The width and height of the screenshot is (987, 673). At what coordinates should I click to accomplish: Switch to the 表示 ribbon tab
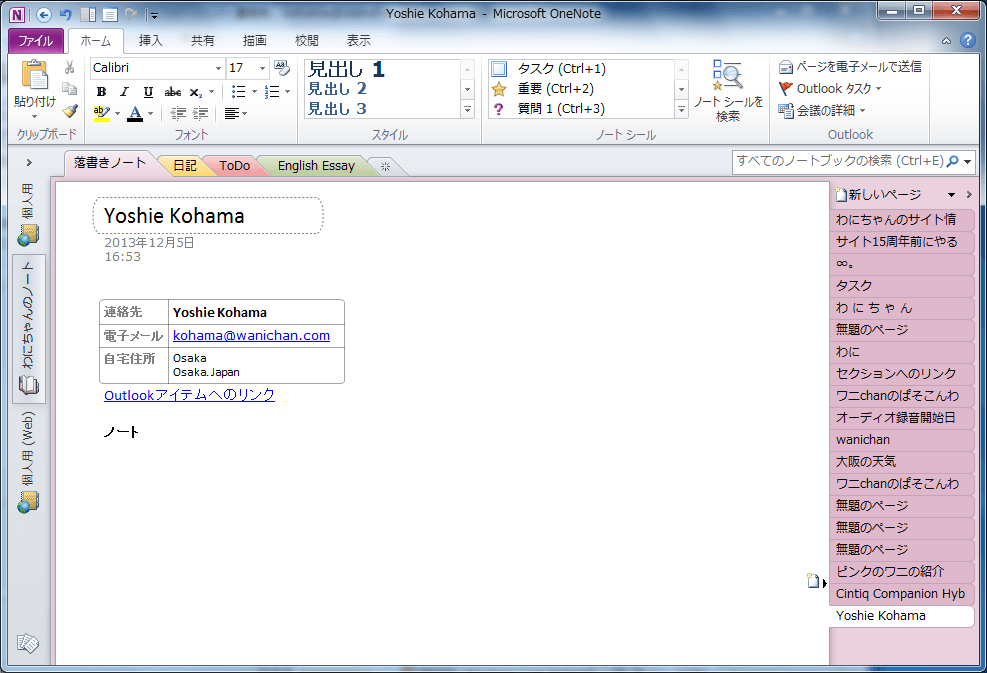coord(359,41)
